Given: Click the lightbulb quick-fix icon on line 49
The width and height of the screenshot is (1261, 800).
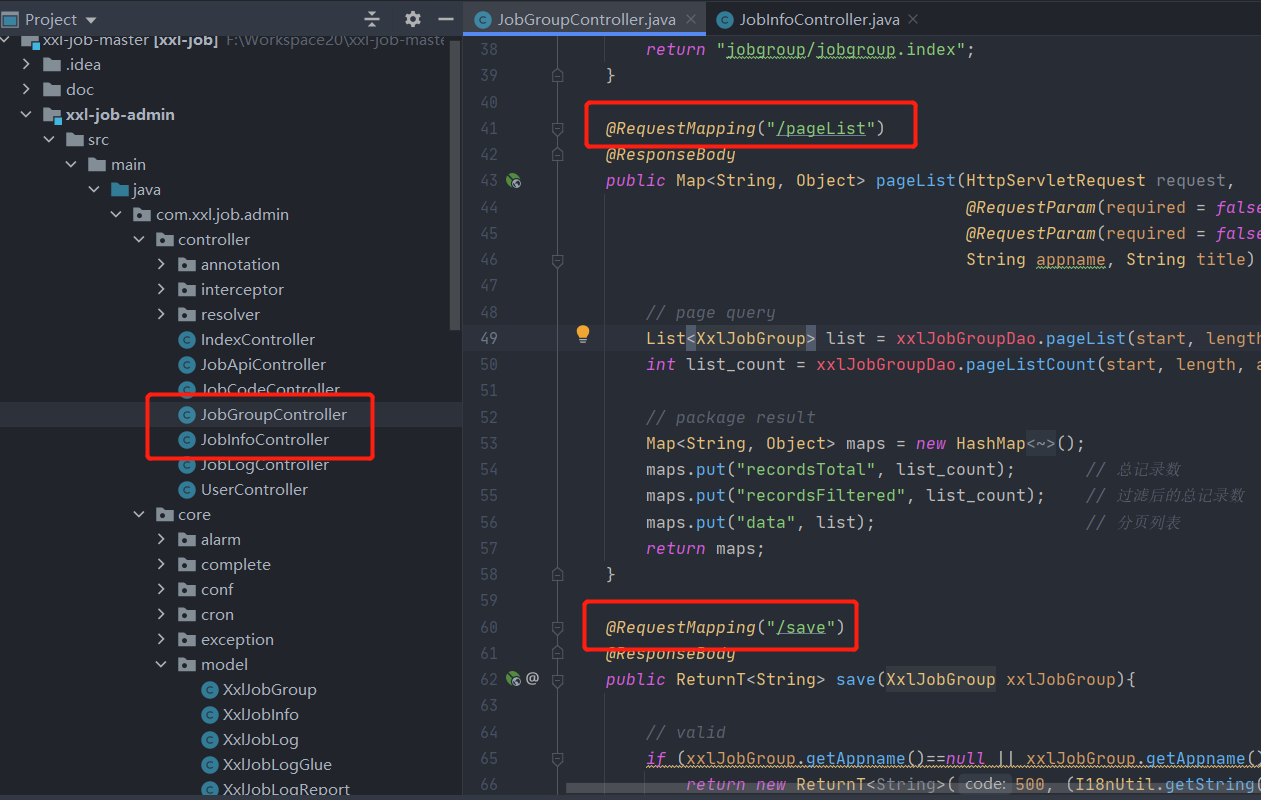Looking at the screenshot, I should tap(583, 335).
